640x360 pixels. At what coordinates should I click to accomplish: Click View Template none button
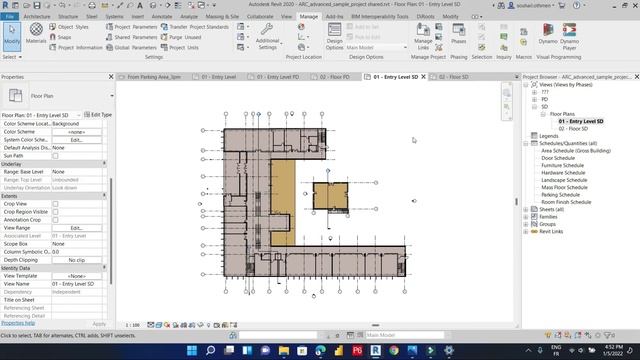pos(77,276)
